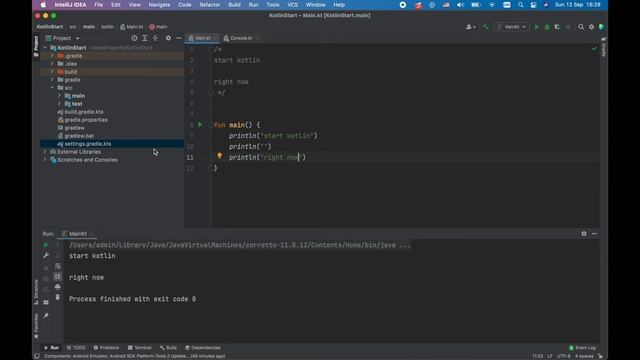Toggle Favorites side tool window
The height and width of the screenshot is (360, 640).
pos(36,326)
